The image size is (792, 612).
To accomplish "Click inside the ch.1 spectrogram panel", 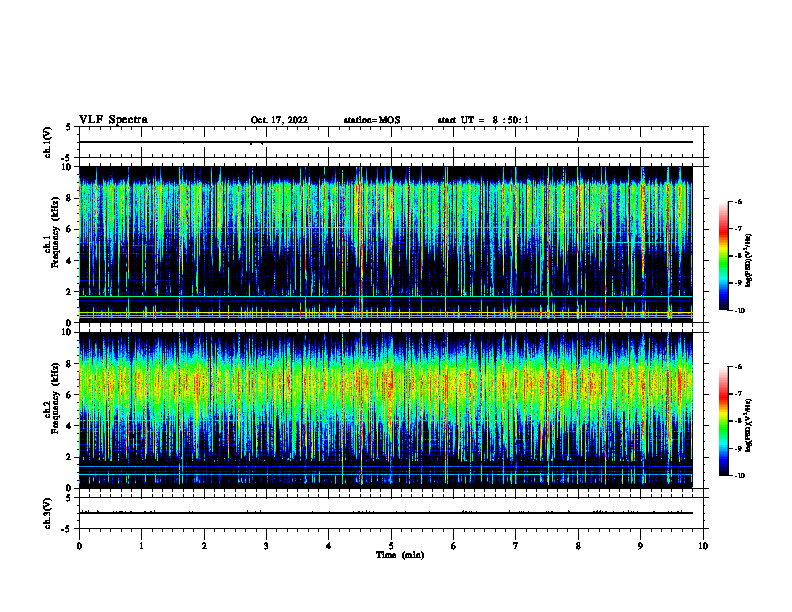I will click(x=386, y=244).
